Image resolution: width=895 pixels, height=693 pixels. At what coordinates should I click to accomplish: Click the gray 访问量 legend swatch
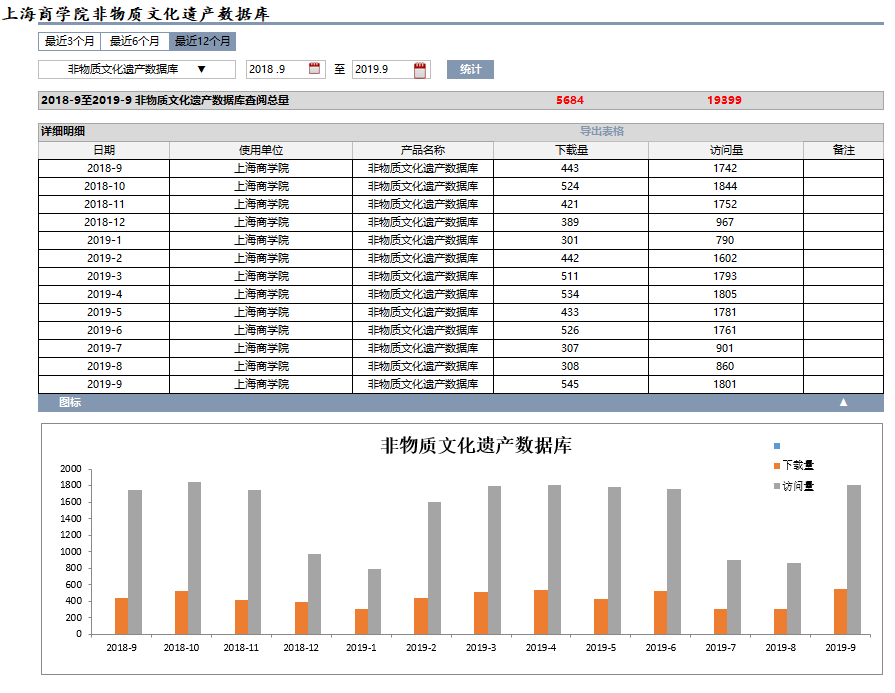click(x=777, y=486)
